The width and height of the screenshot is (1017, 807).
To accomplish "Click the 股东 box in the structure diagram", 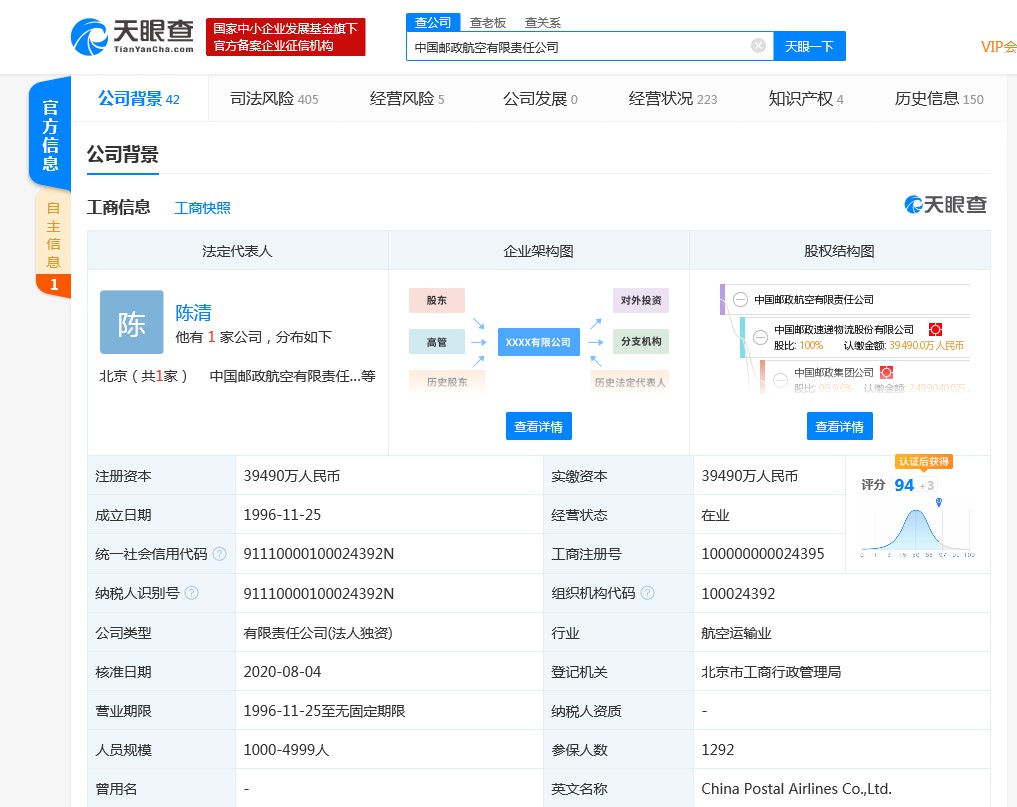I will 437,300.
